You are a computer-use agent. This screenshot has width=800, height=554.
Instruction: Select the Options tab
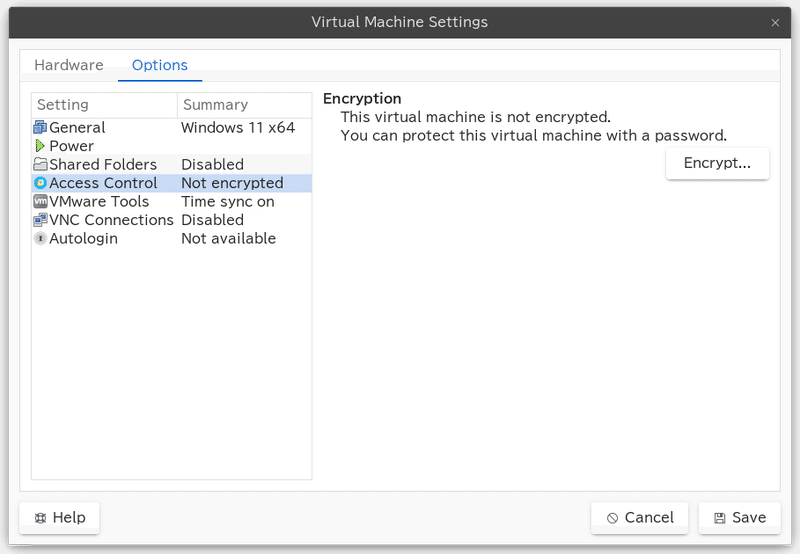pyautogui.click(x=160, y=65)
